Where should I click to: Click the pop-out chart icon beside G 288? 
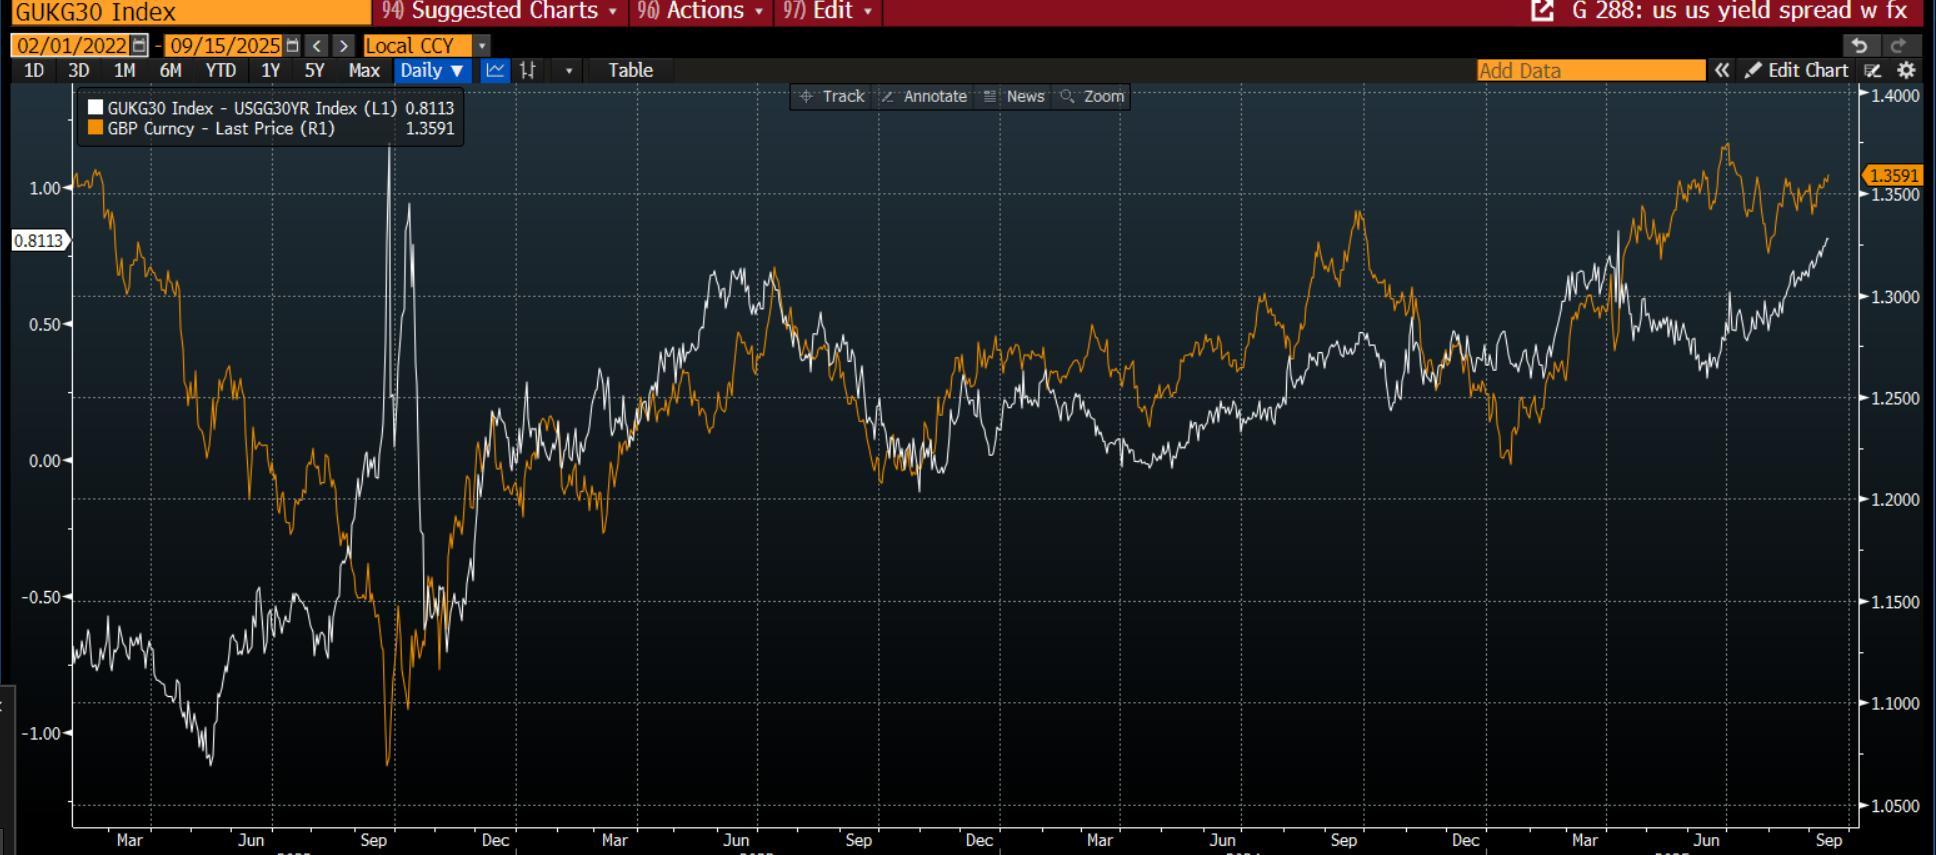click(x=1542, y=11)
